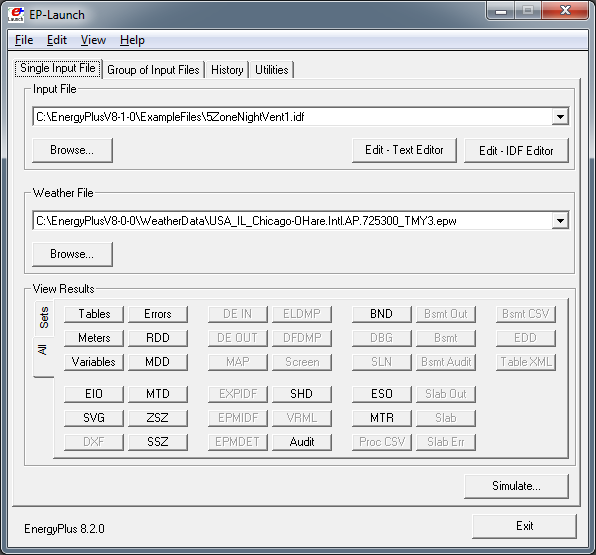Switch to Group of Input Files tab
This screenshot has width=596, height=555.
point(153,70)
